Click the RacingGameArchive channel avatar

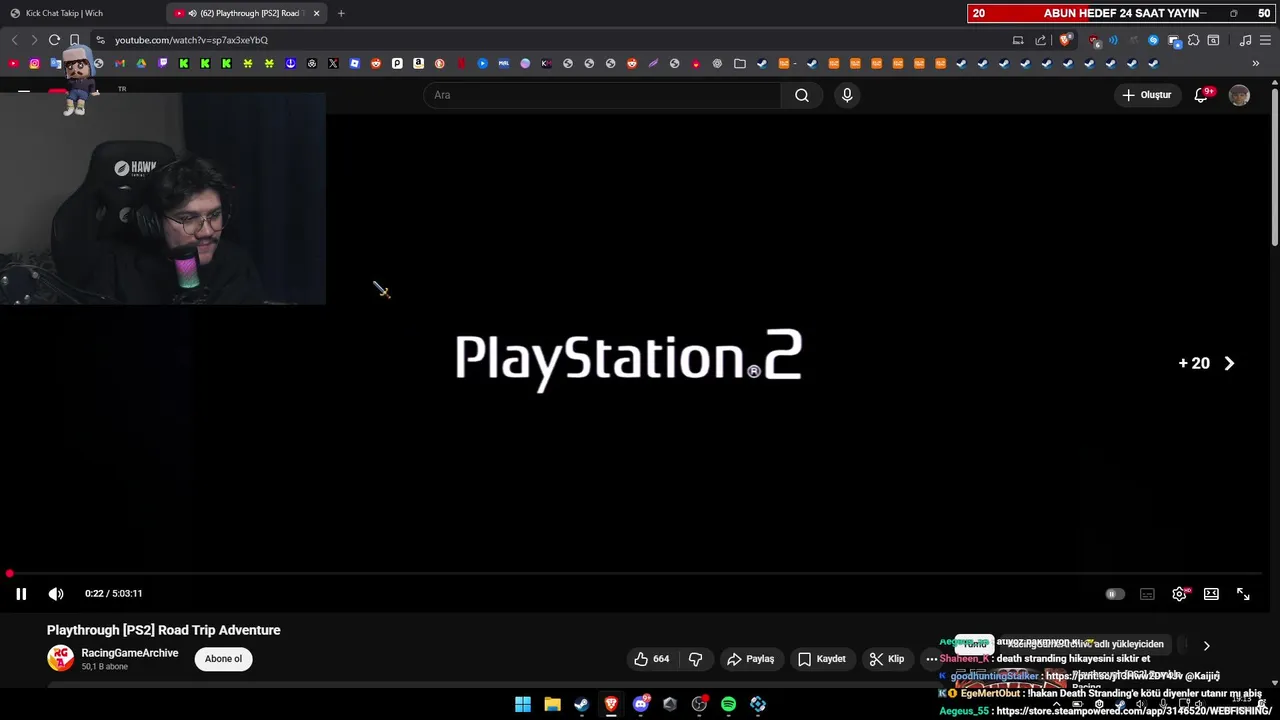point(61,658)
